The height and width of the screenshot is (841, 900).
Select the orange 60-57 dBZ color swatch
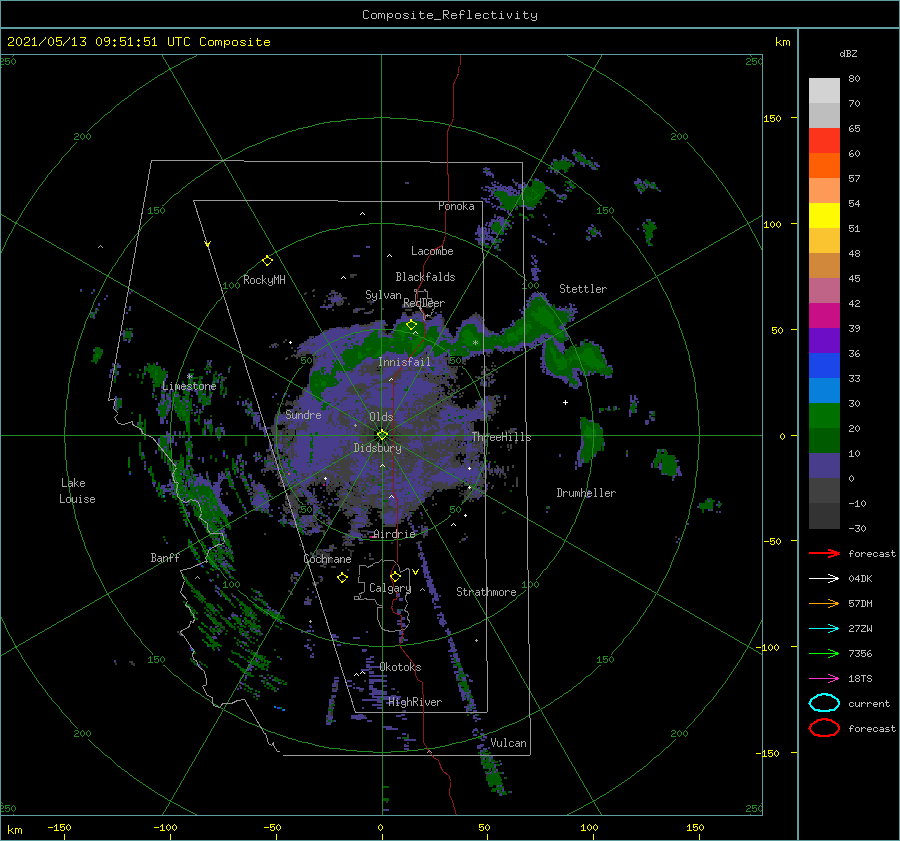[824, 166]
